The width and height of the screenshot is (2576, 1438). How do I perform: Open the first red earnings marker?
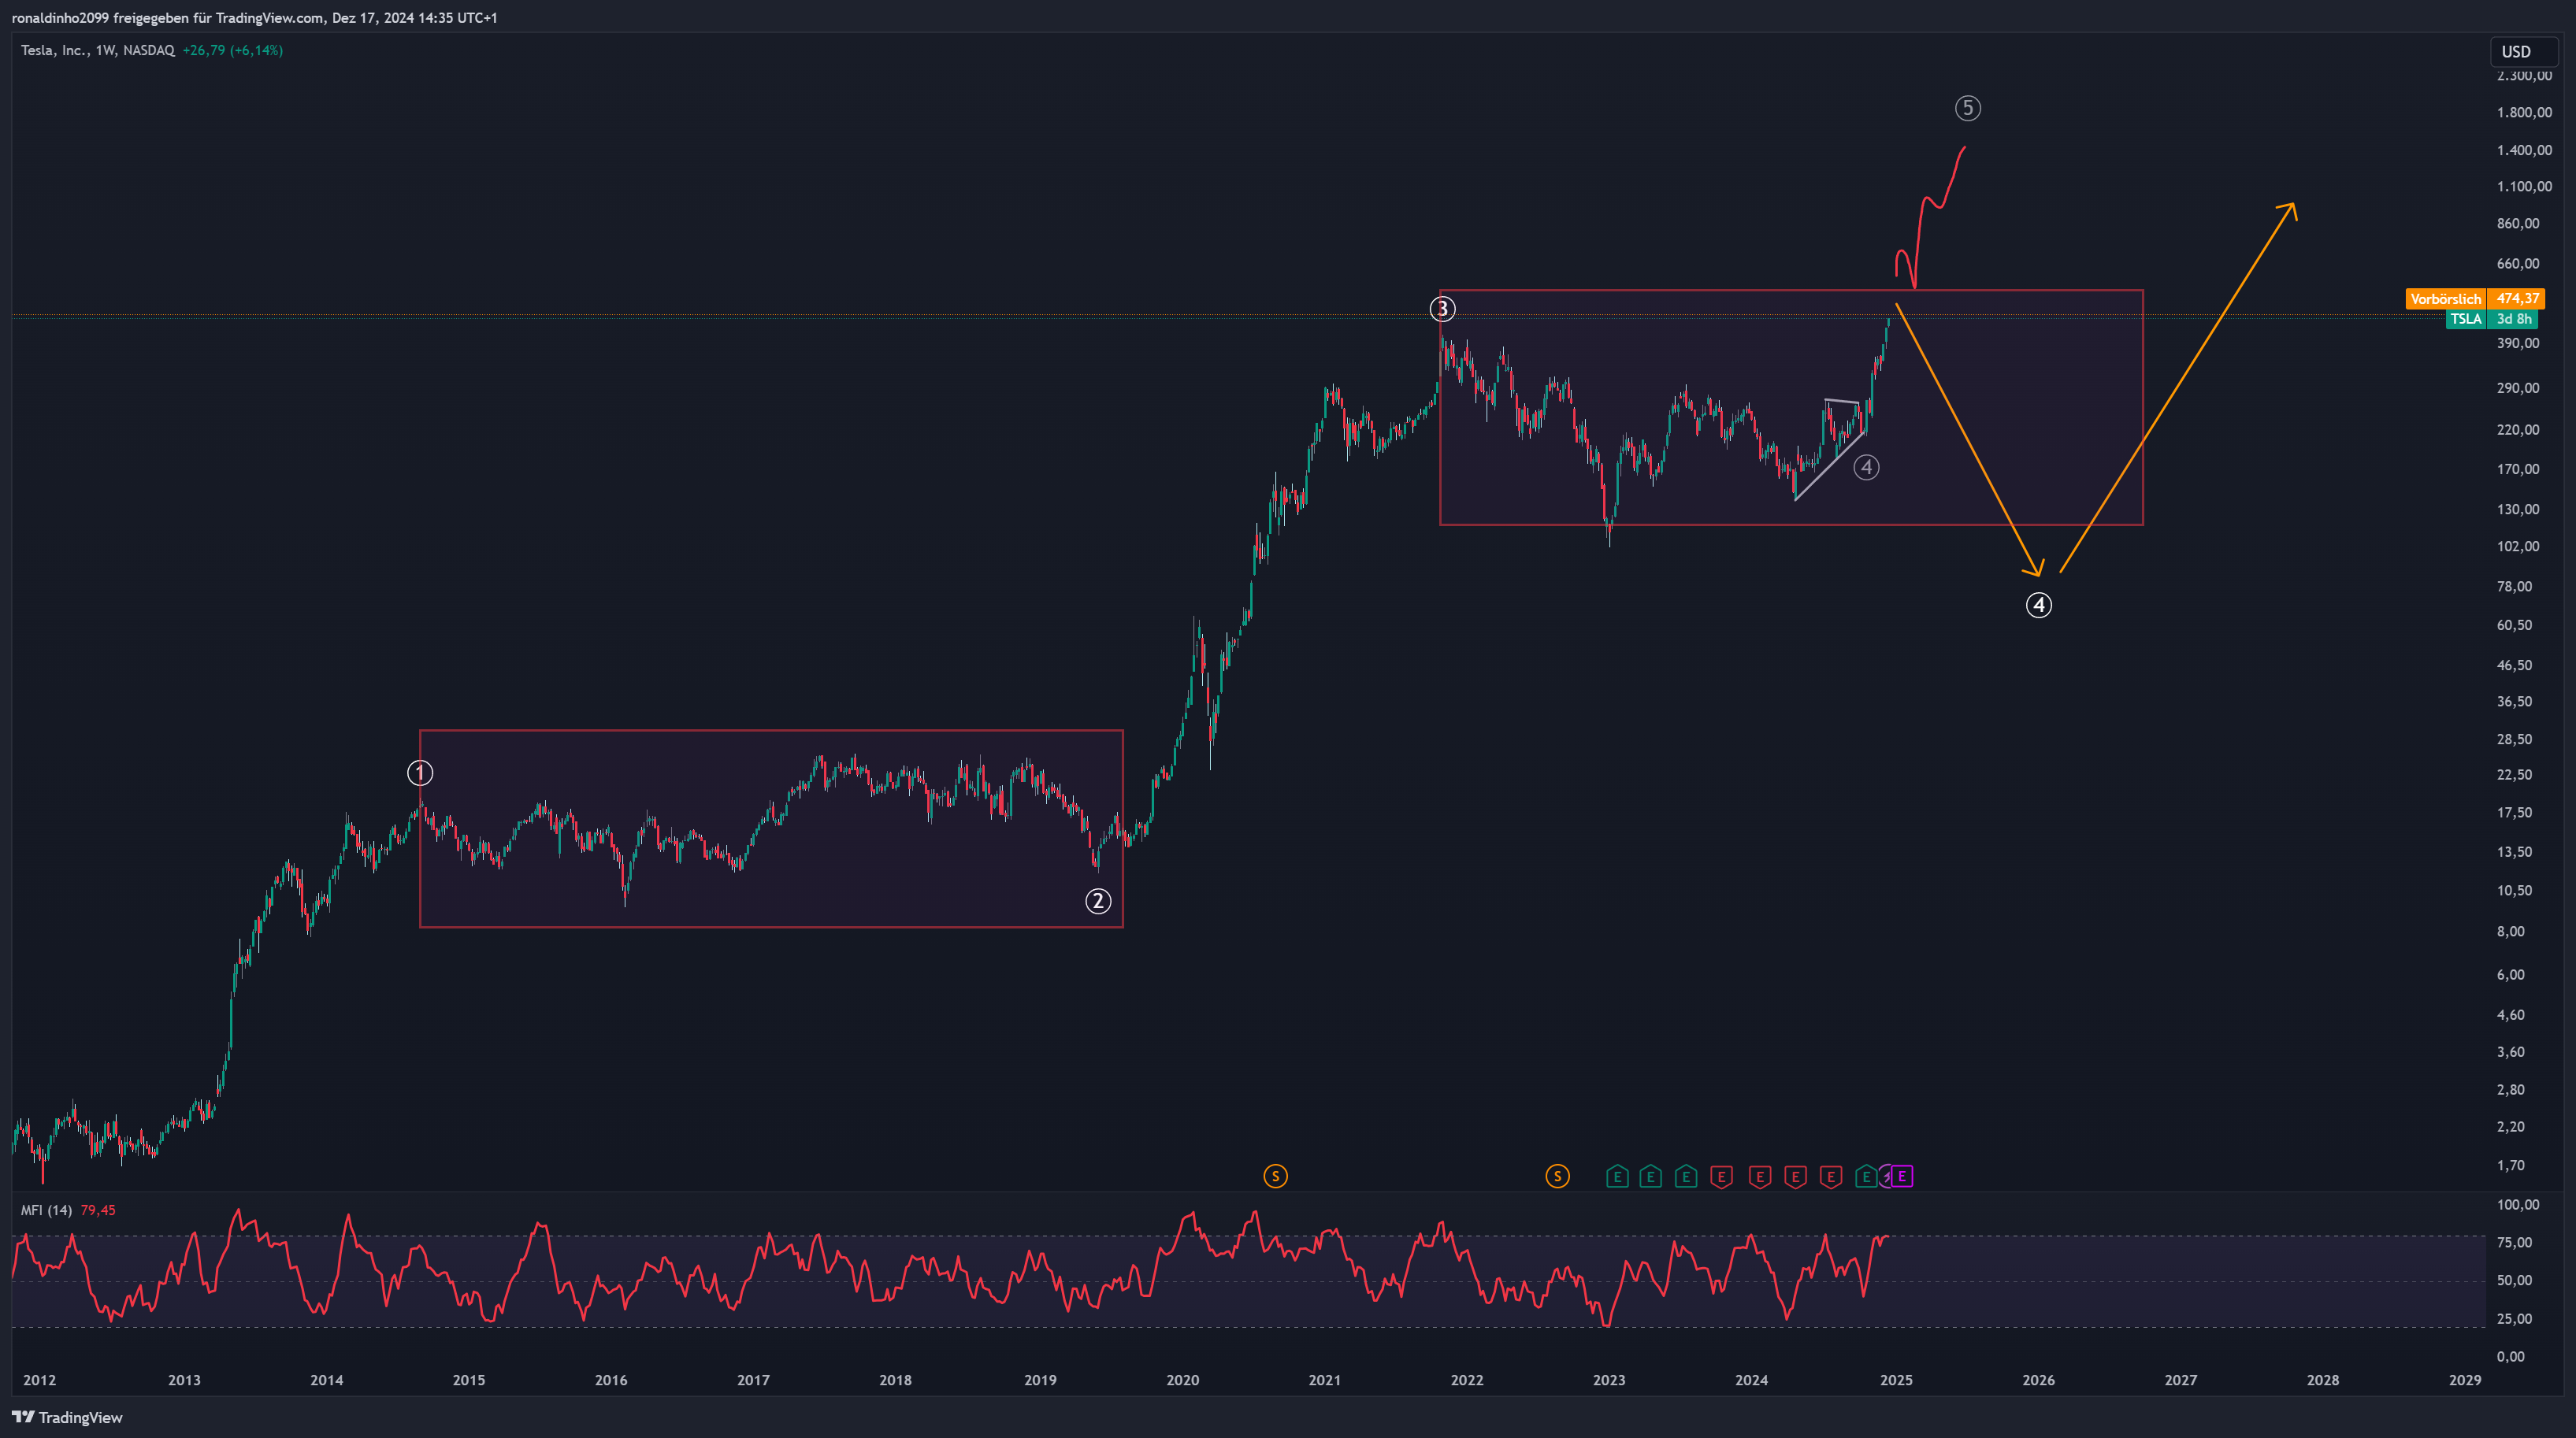click(1721, 1176)
